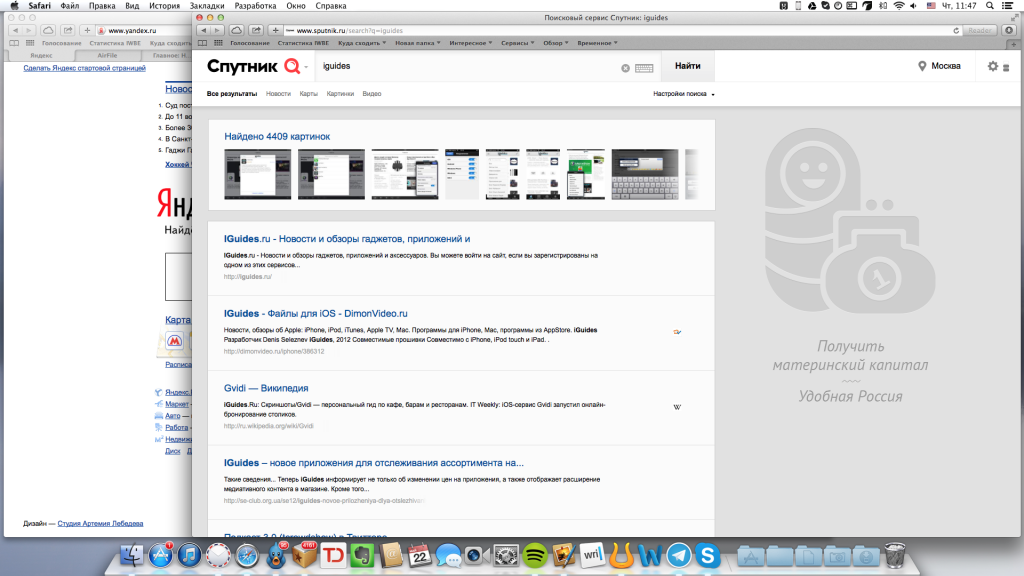This screenshot has height=576, width=1024.
Task: Click the Sputnik address bar
Action: (x=620, y=31)
